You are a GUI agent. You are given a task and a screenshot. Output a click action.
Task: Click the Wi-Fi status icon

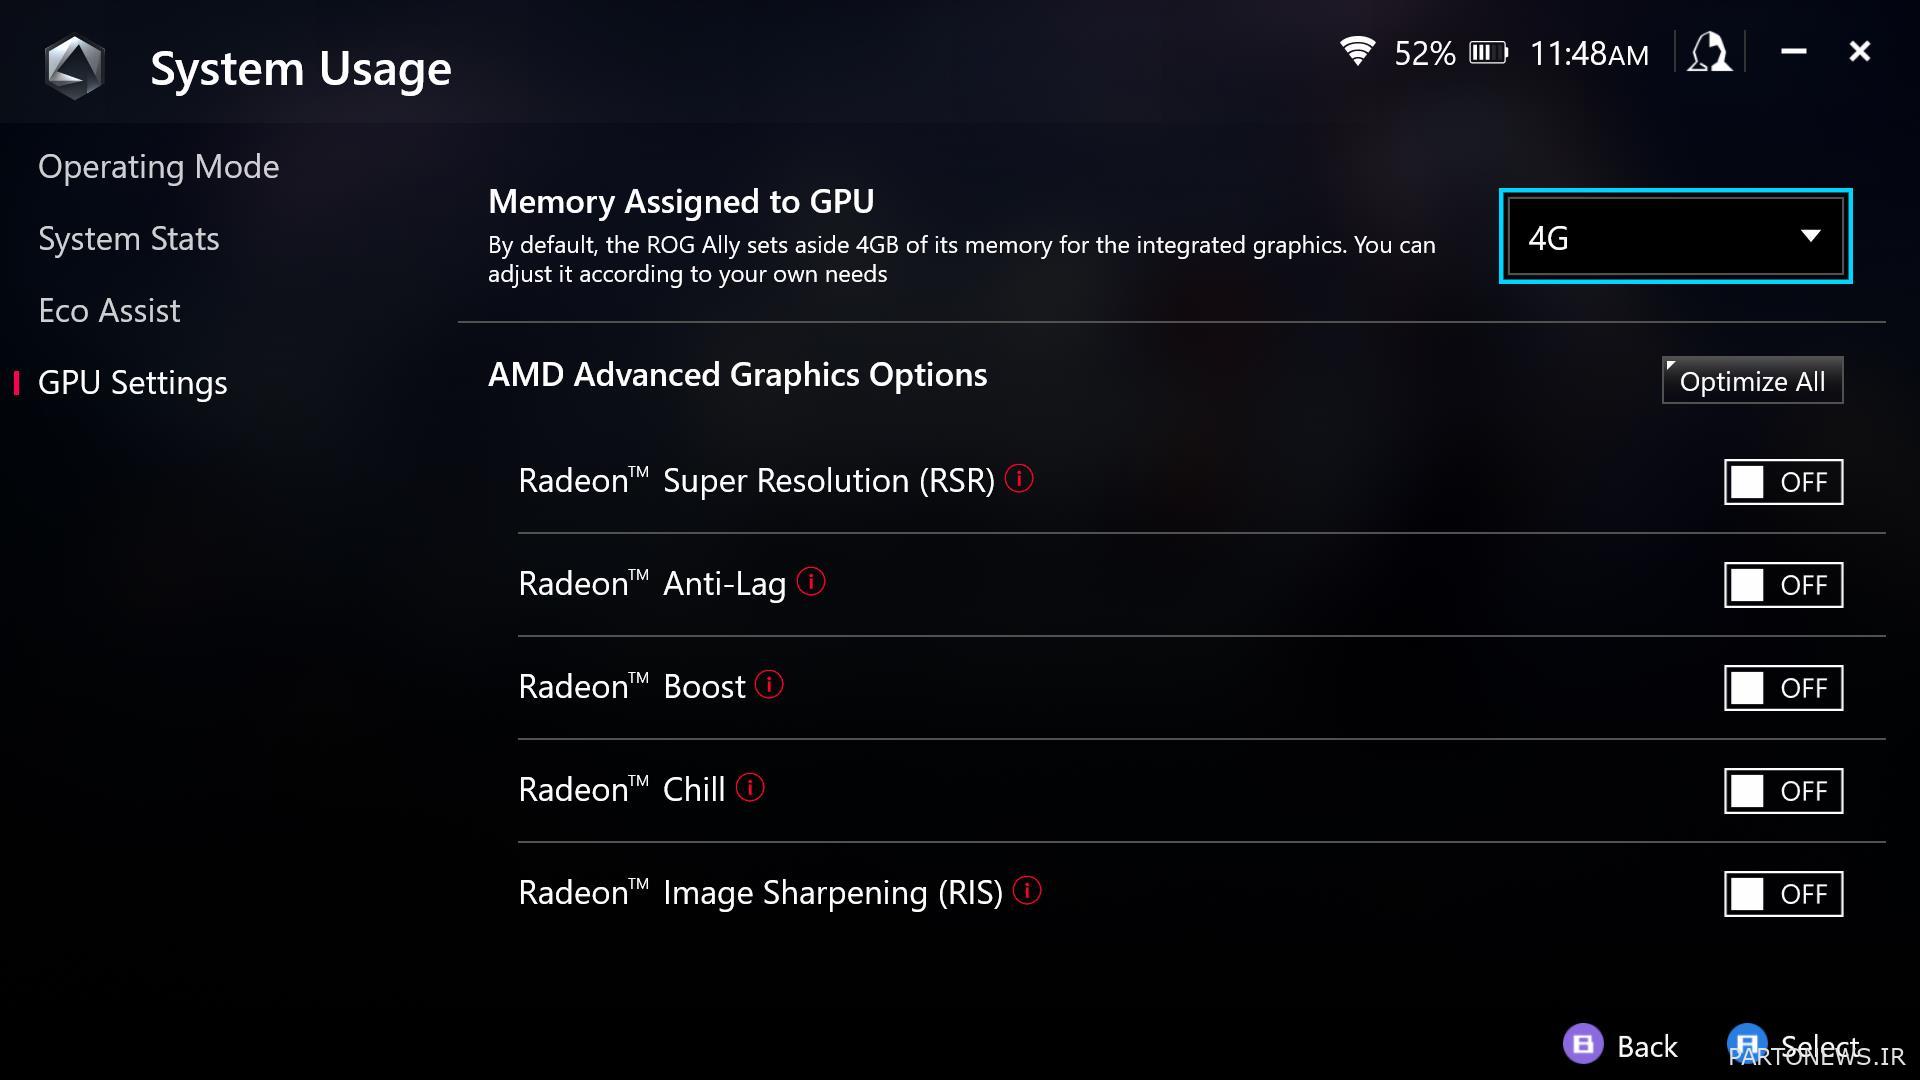point(1357,52)
